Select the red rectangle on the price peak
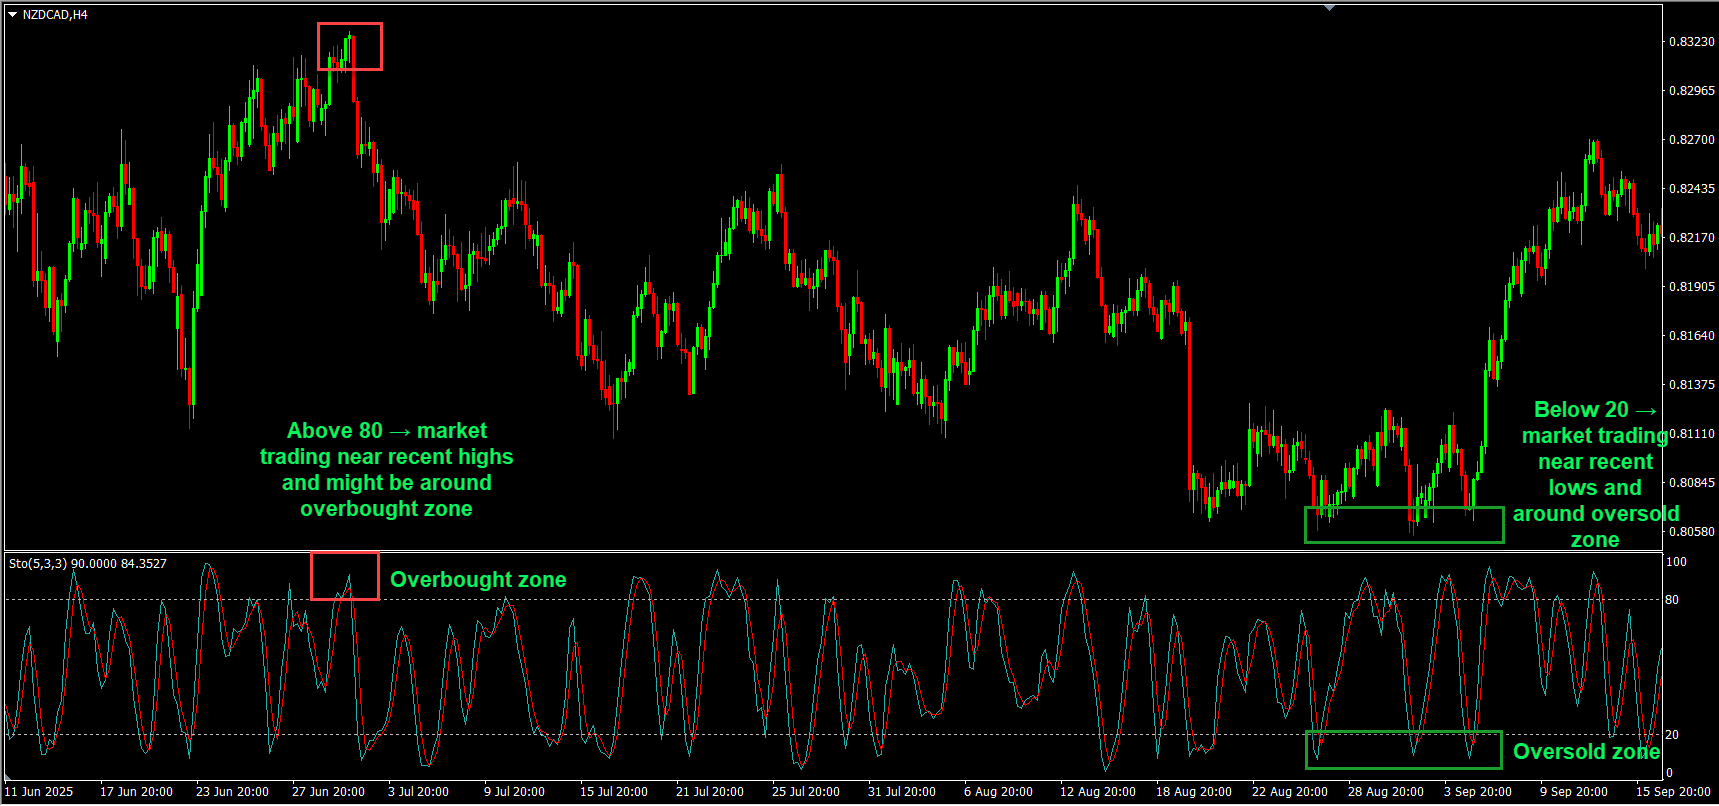Viewport: 1719px width, 806px height. click(x=350, y=25)
